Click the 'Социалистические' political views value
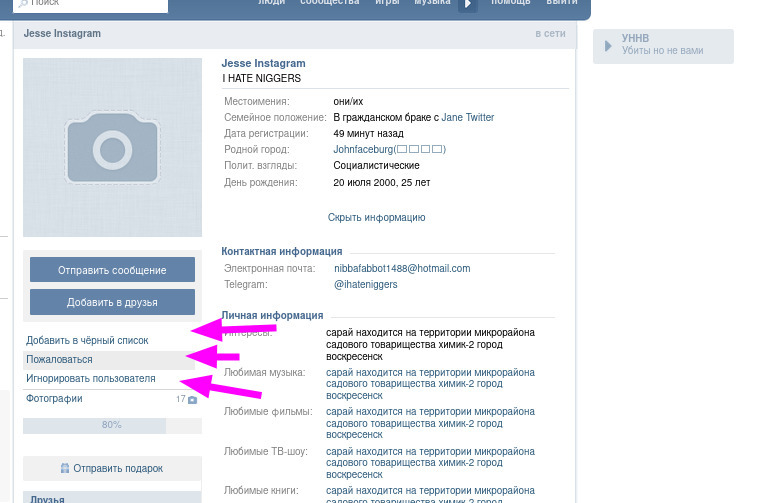Screen dimensions: 764x503 pos(376,166)
